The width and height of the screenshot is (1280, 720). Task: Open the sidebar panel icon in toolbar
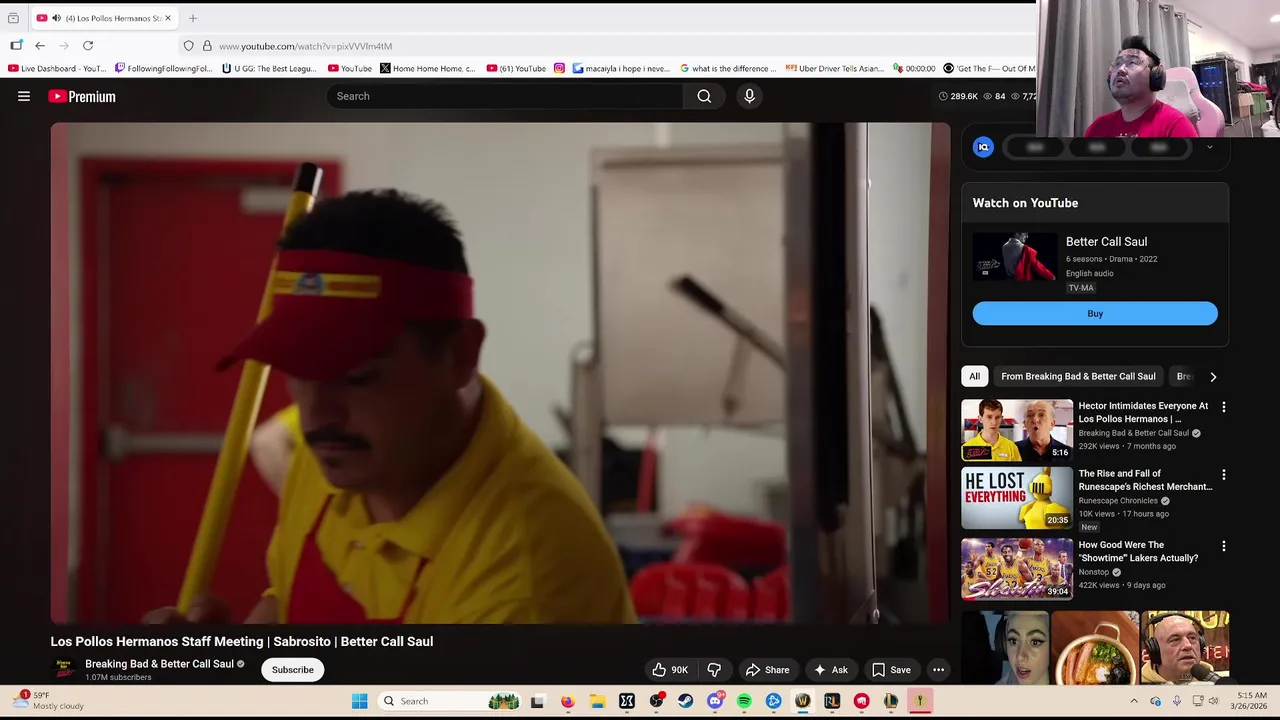[x=16, y=45]
